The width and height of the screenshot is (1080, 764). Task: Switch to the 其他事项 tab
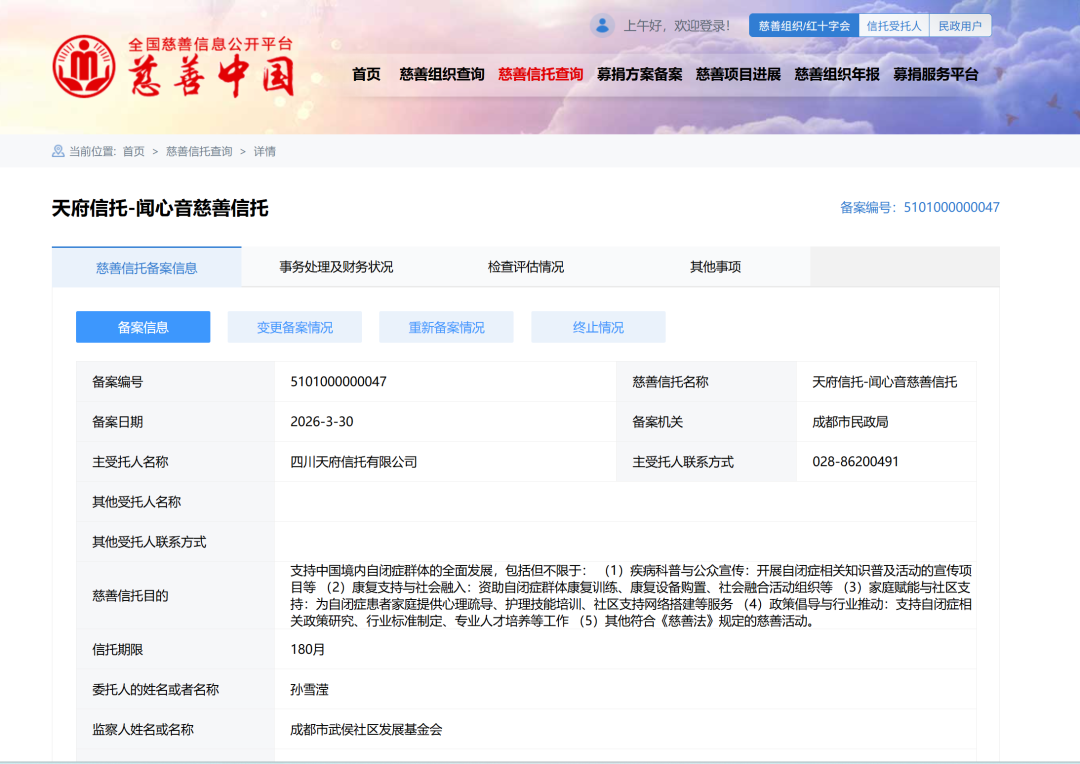coord(716,267)
